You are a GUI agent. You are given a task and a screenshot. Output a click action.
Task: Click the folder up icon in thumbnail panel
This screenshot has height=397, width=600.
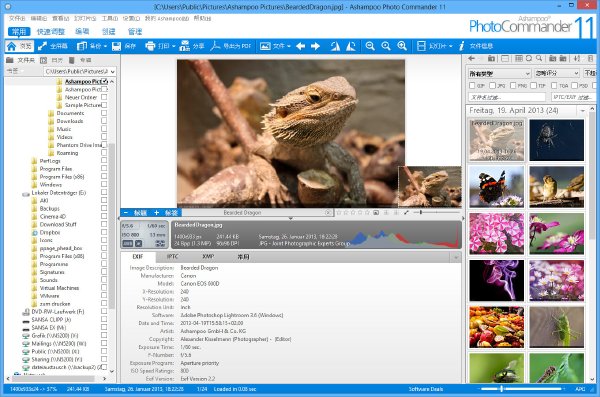click(491, 59)
